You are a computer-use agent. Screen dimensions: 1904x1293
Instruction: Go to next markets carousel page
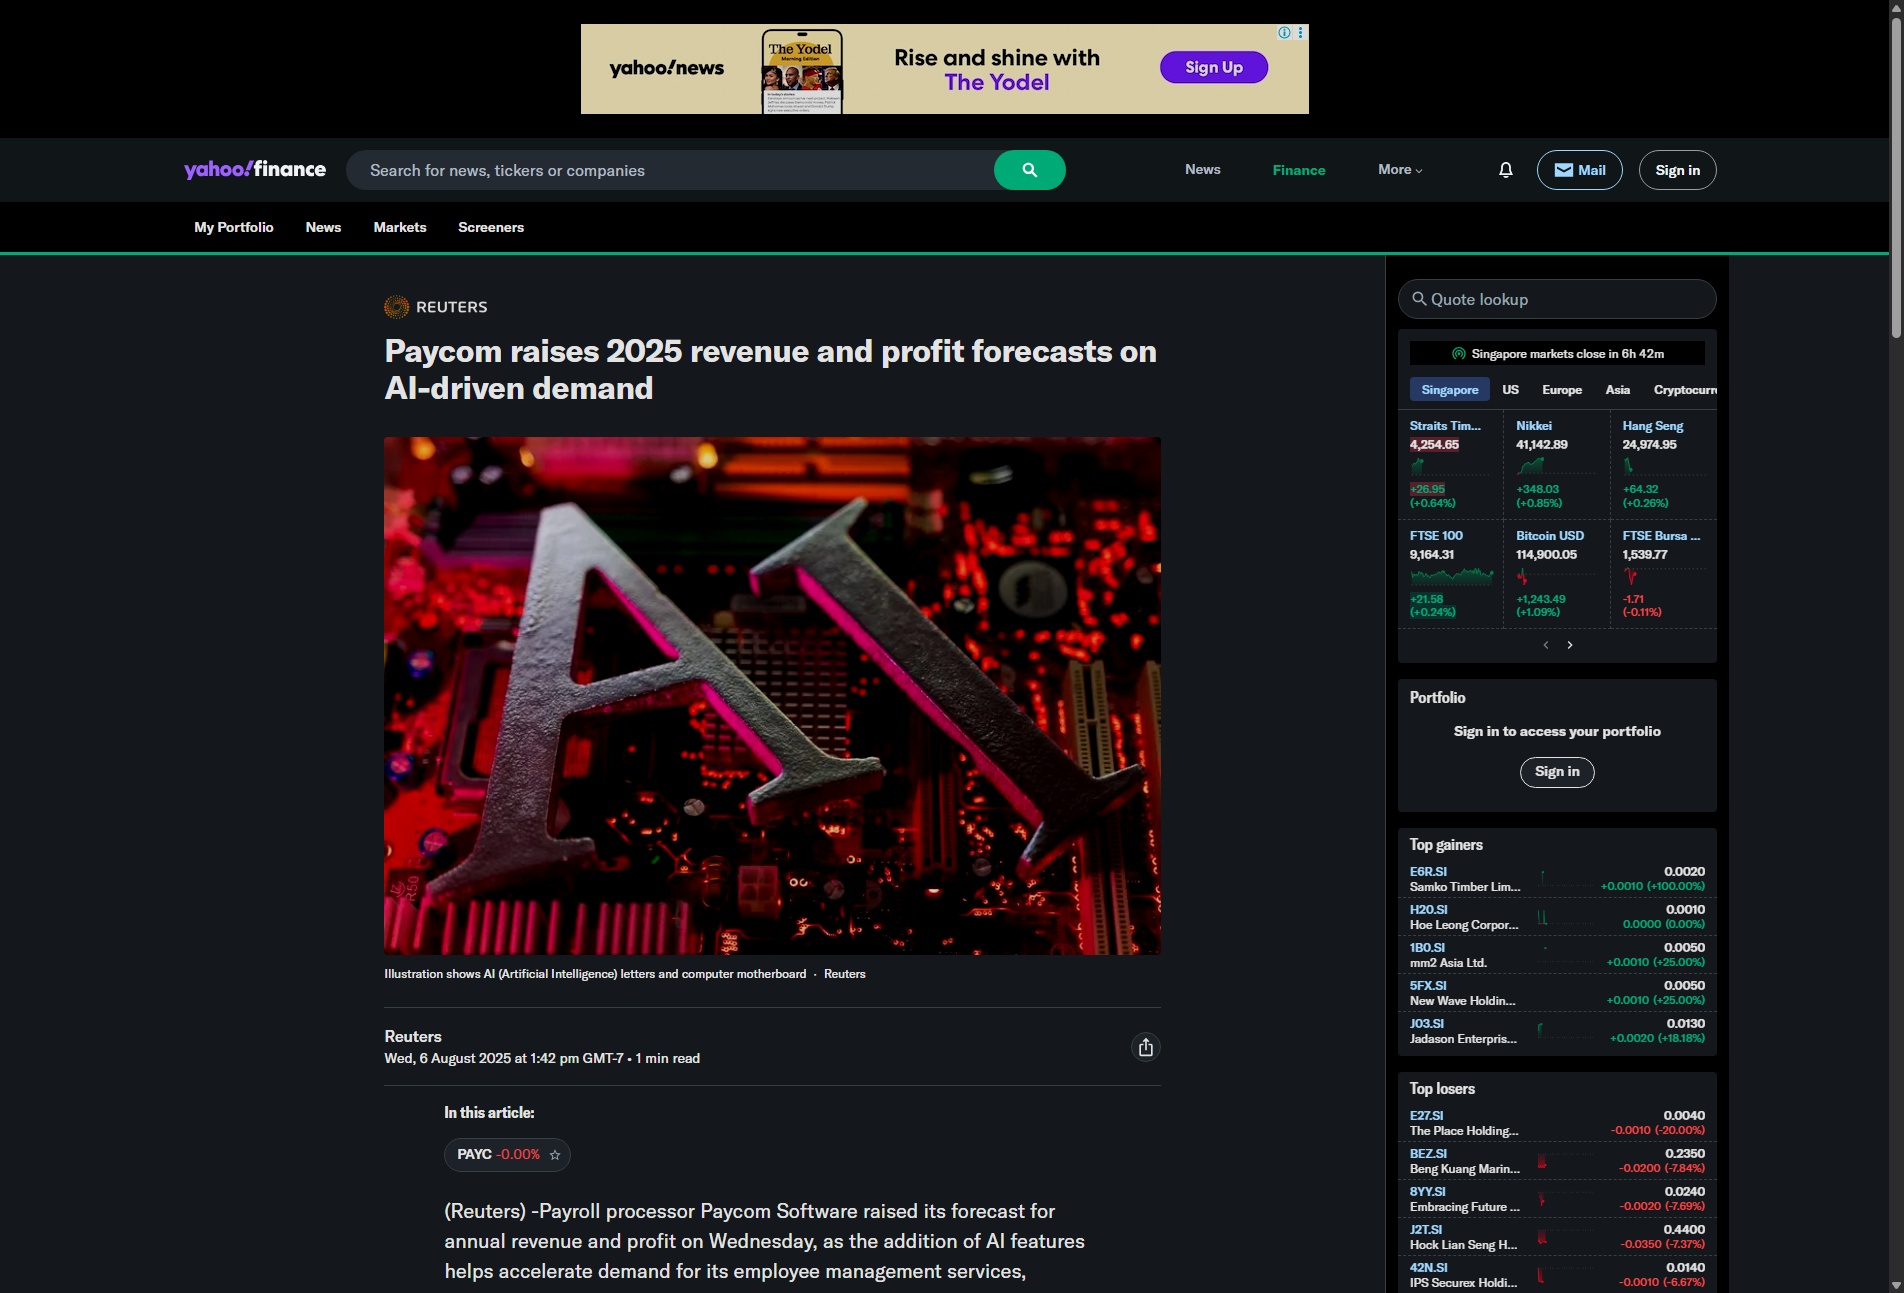click(x=1570, y=645)
